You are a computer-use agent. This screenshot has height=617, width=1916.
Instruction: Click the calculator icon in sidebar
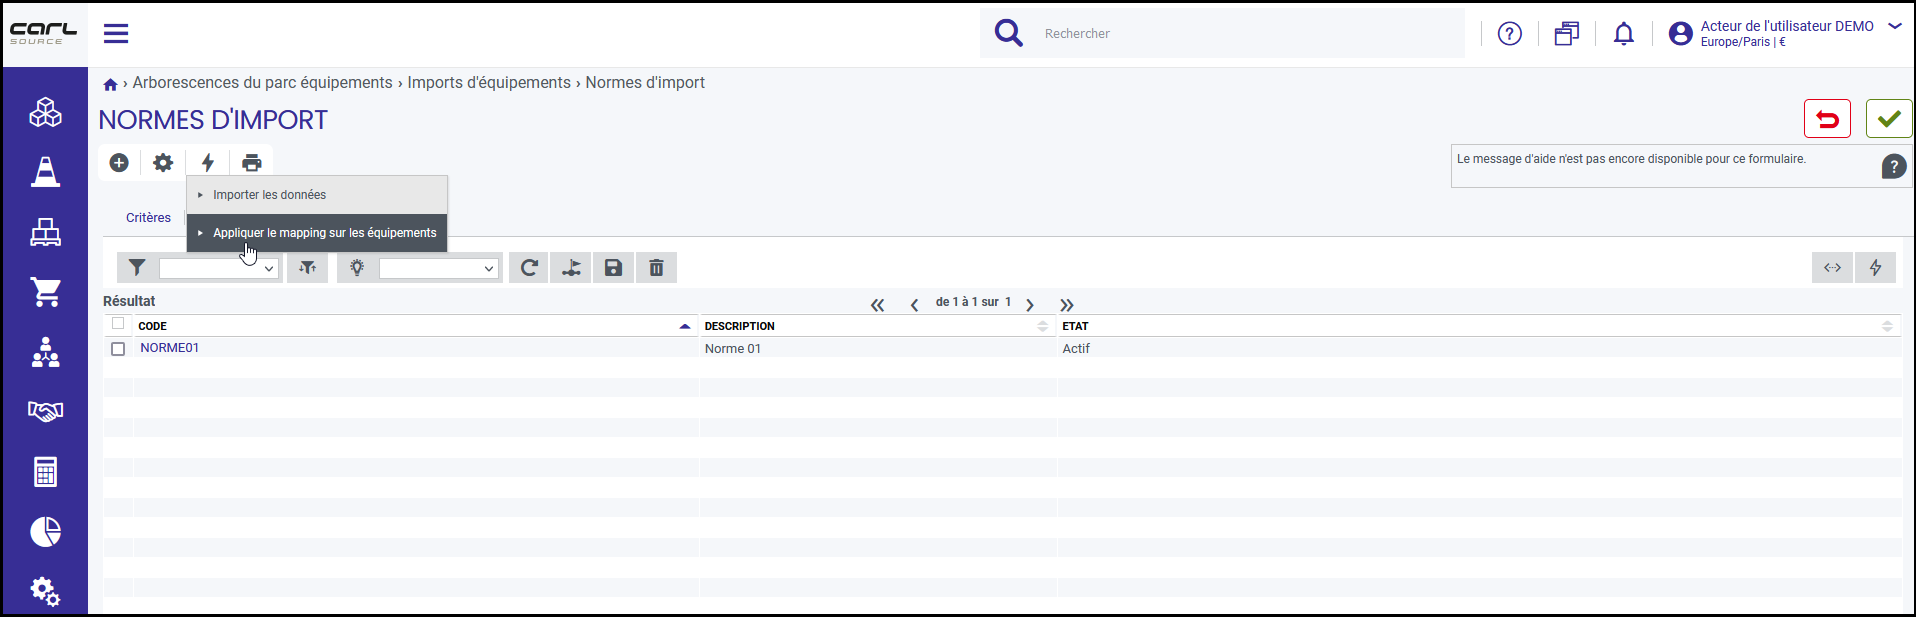pyautogui.click(x=46, y=471)
